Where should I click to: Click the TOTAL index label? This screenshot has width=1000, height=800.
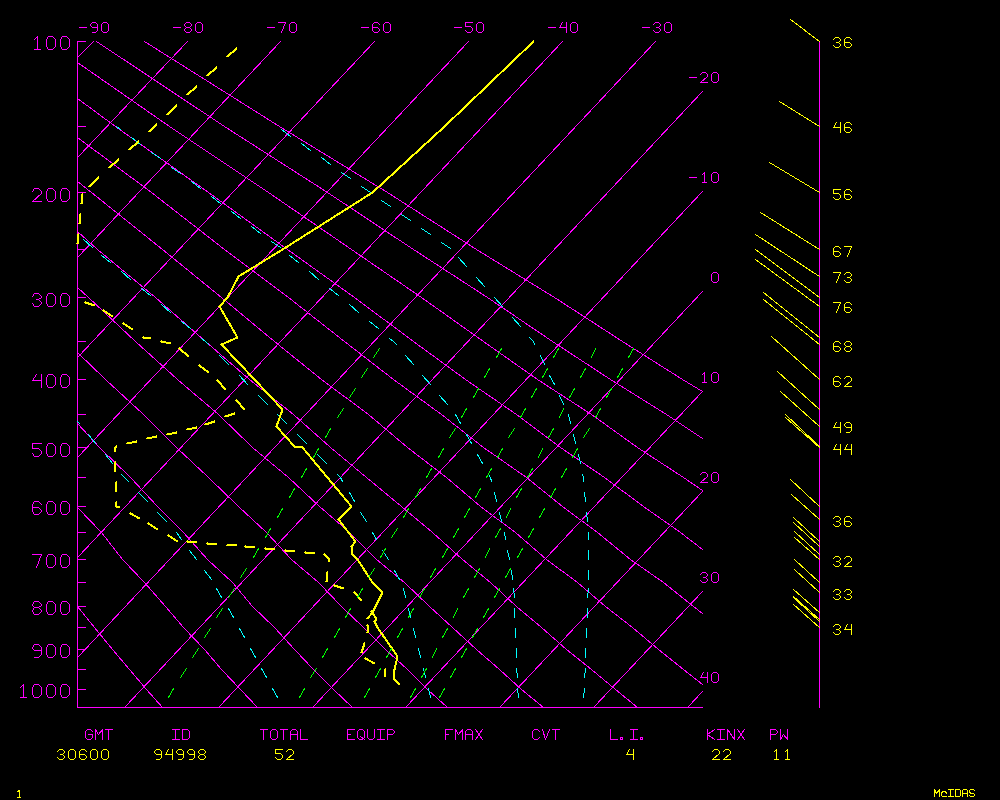(x=284, y=735)
